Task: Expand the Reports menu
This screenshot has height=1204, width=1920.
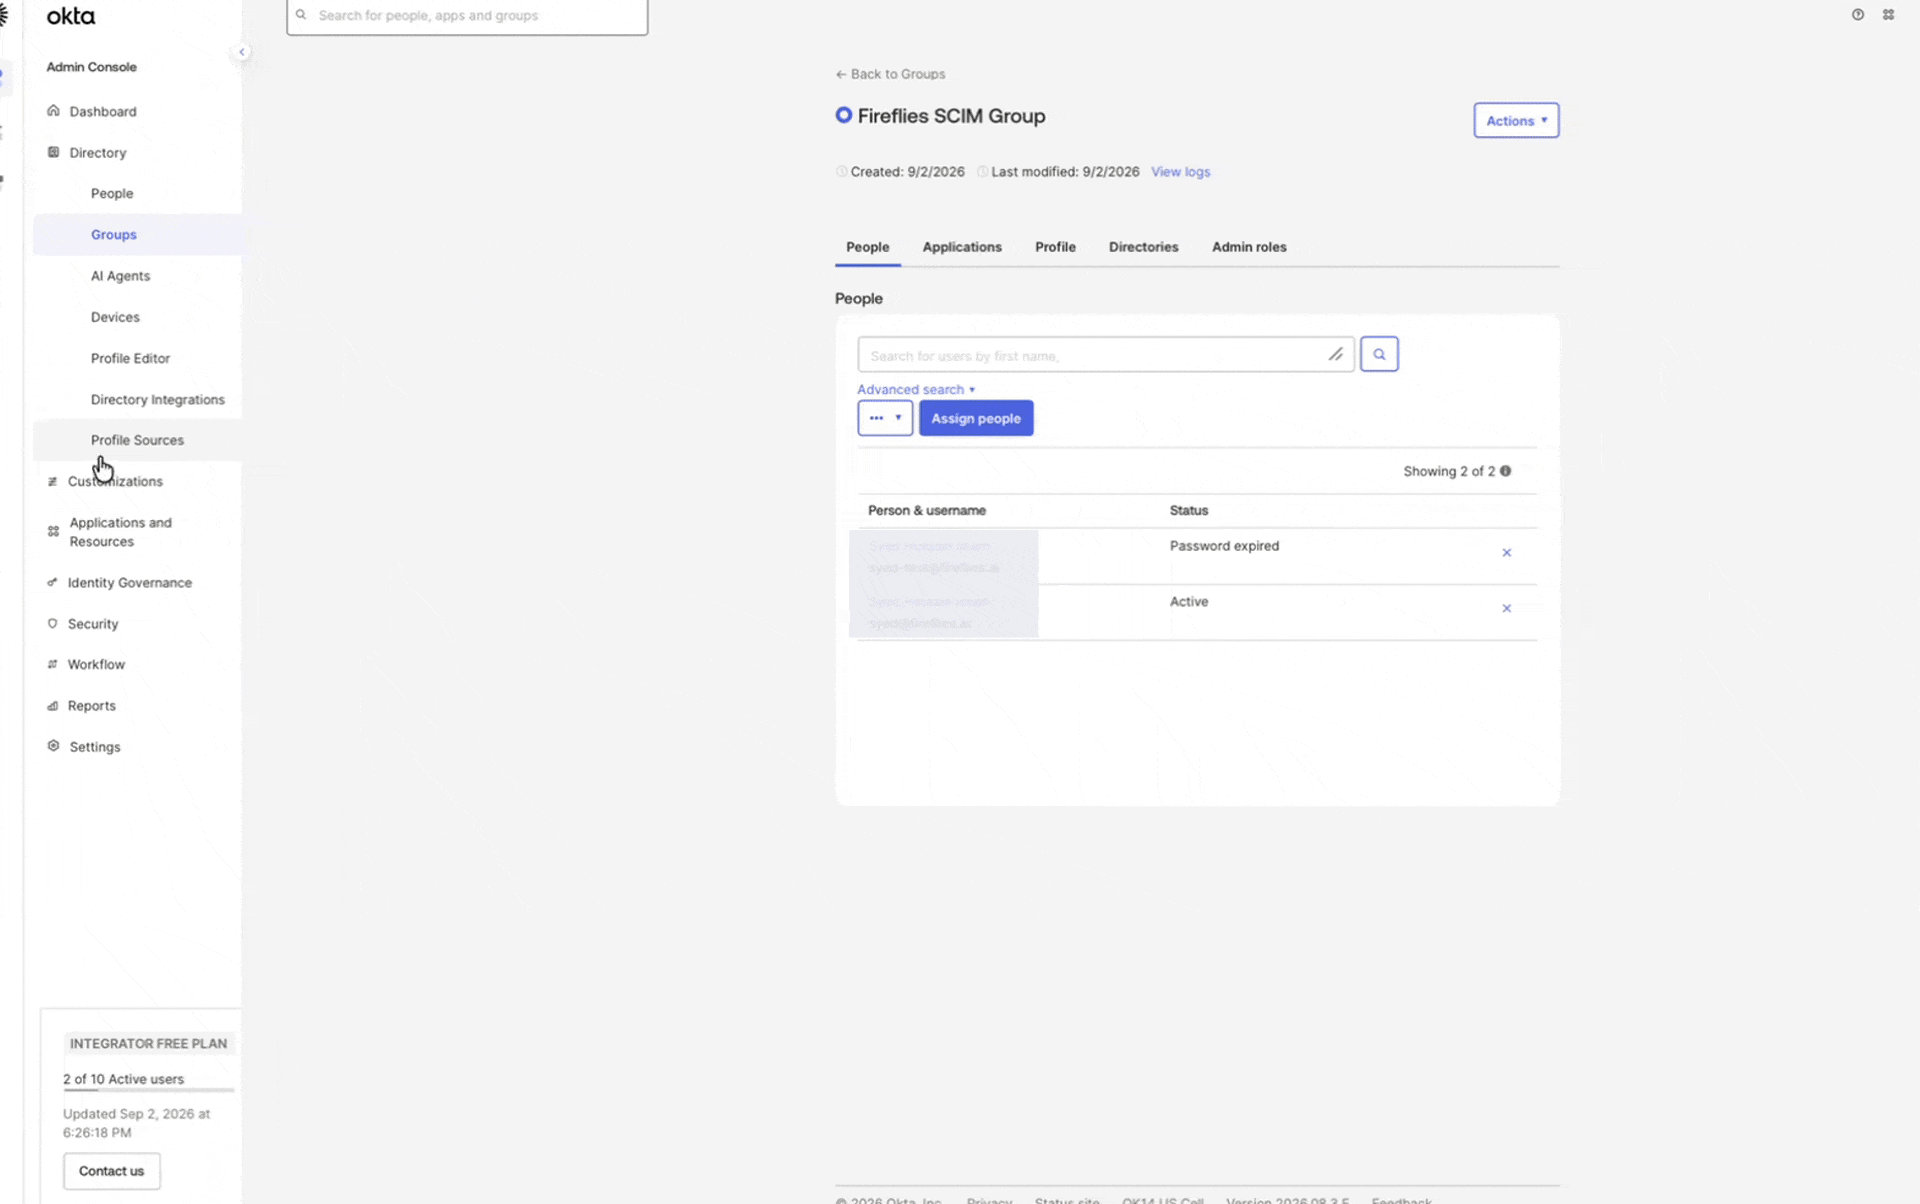Action: pyautogui.click(x=91, y=705)
